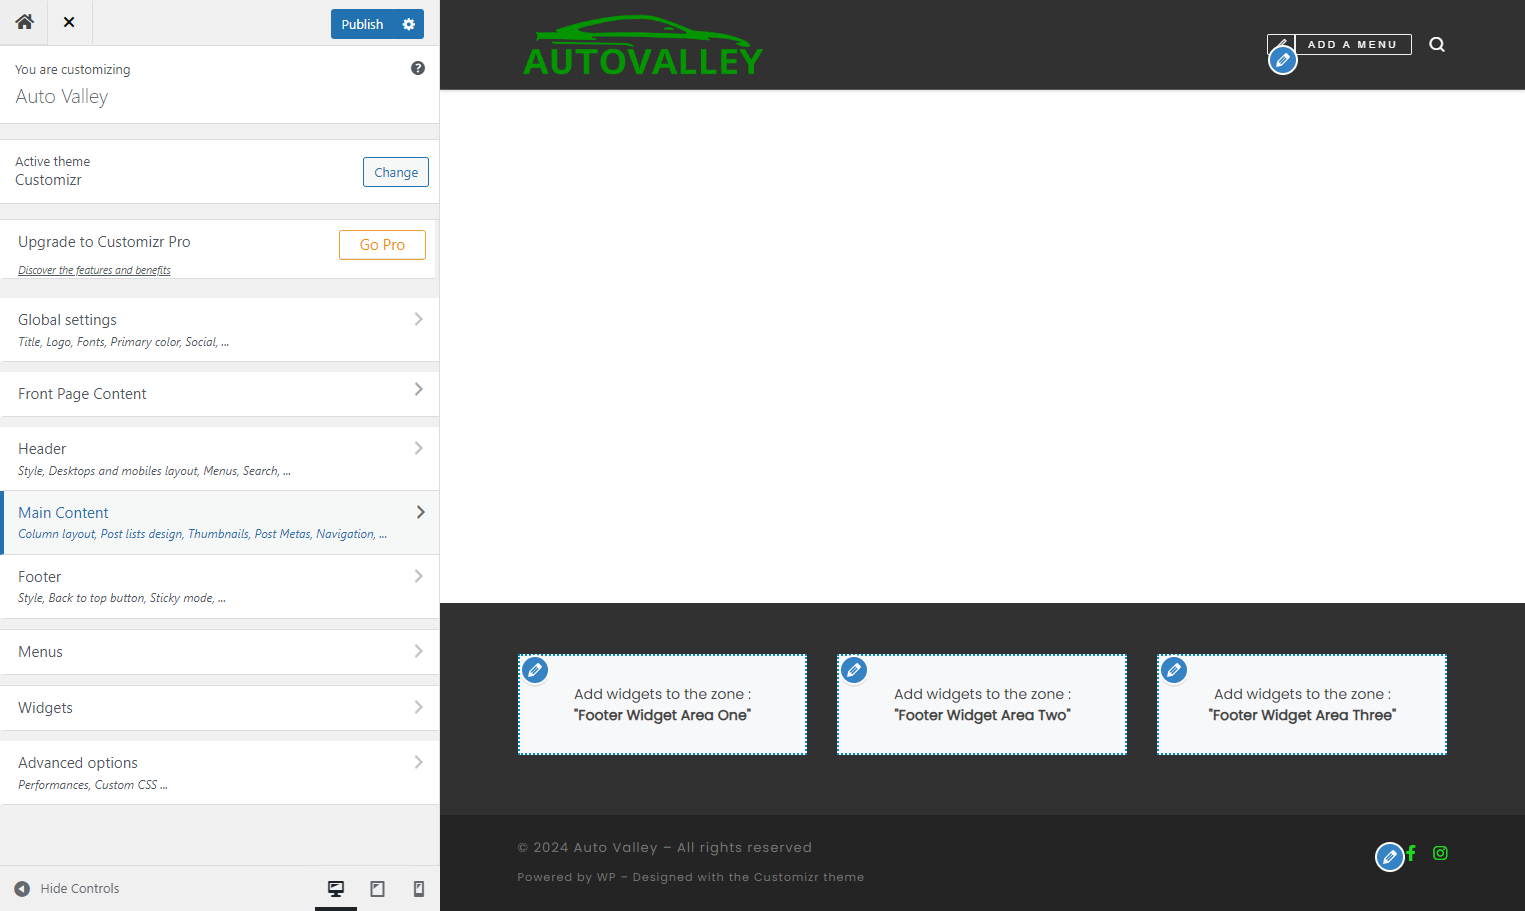The image size is (1525, 911).
Task: Click edit pencil shortcut for header menu
Action: click(1283, 61)
